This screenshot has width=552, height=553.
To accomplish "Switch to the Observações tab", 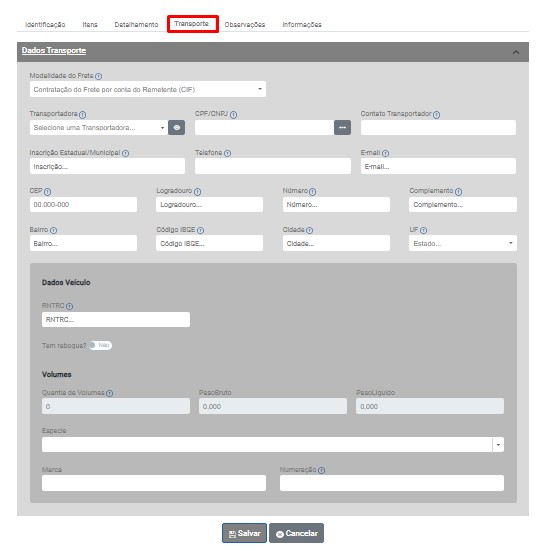I will tap(245, 25).
